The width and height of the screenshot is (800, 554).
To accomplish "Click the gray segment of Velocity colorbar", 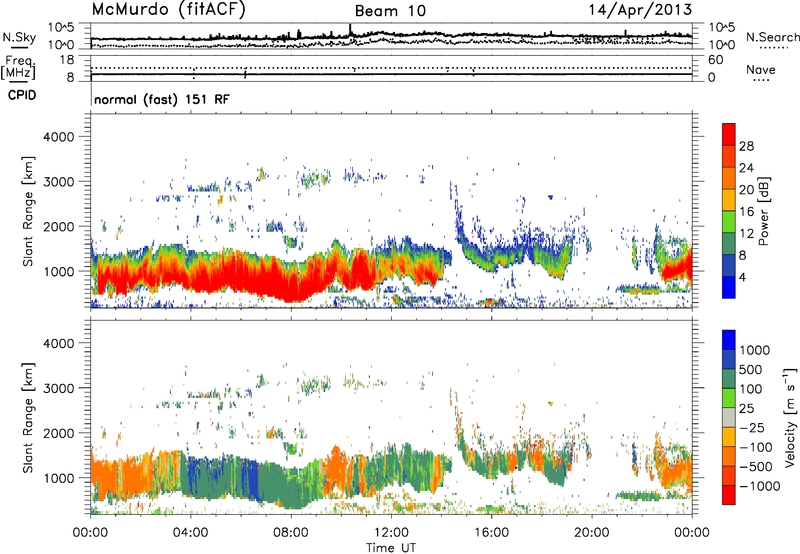I will tap(729, 418).
